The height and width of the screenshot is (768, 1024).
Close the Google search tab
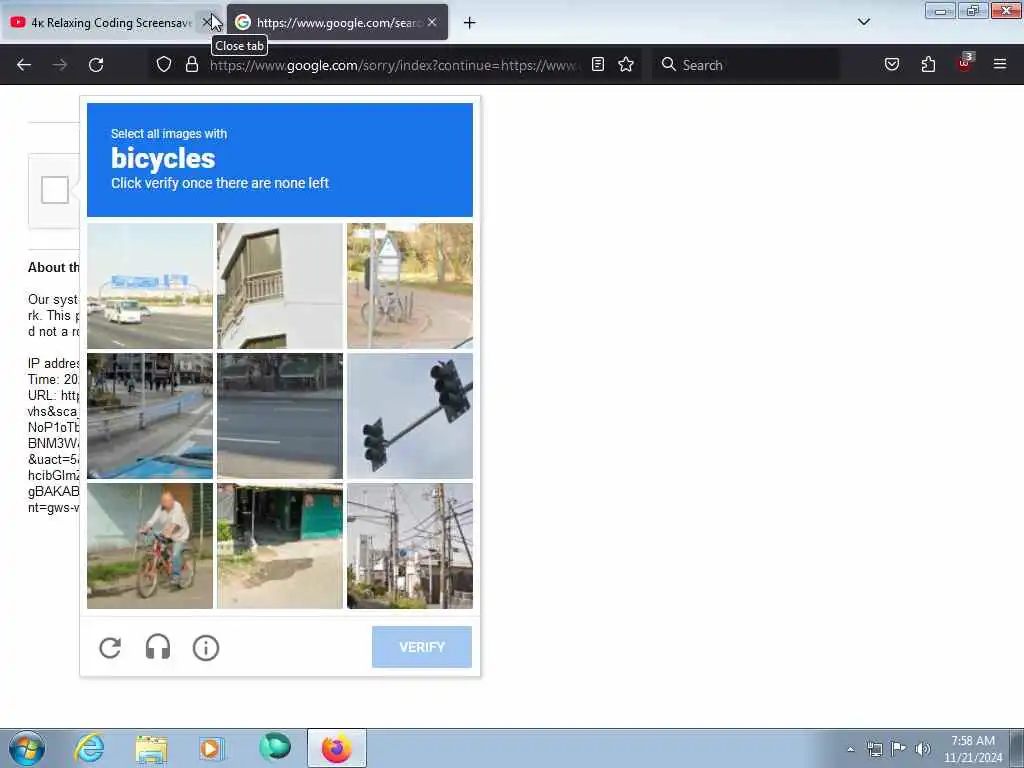coord(432,22)
